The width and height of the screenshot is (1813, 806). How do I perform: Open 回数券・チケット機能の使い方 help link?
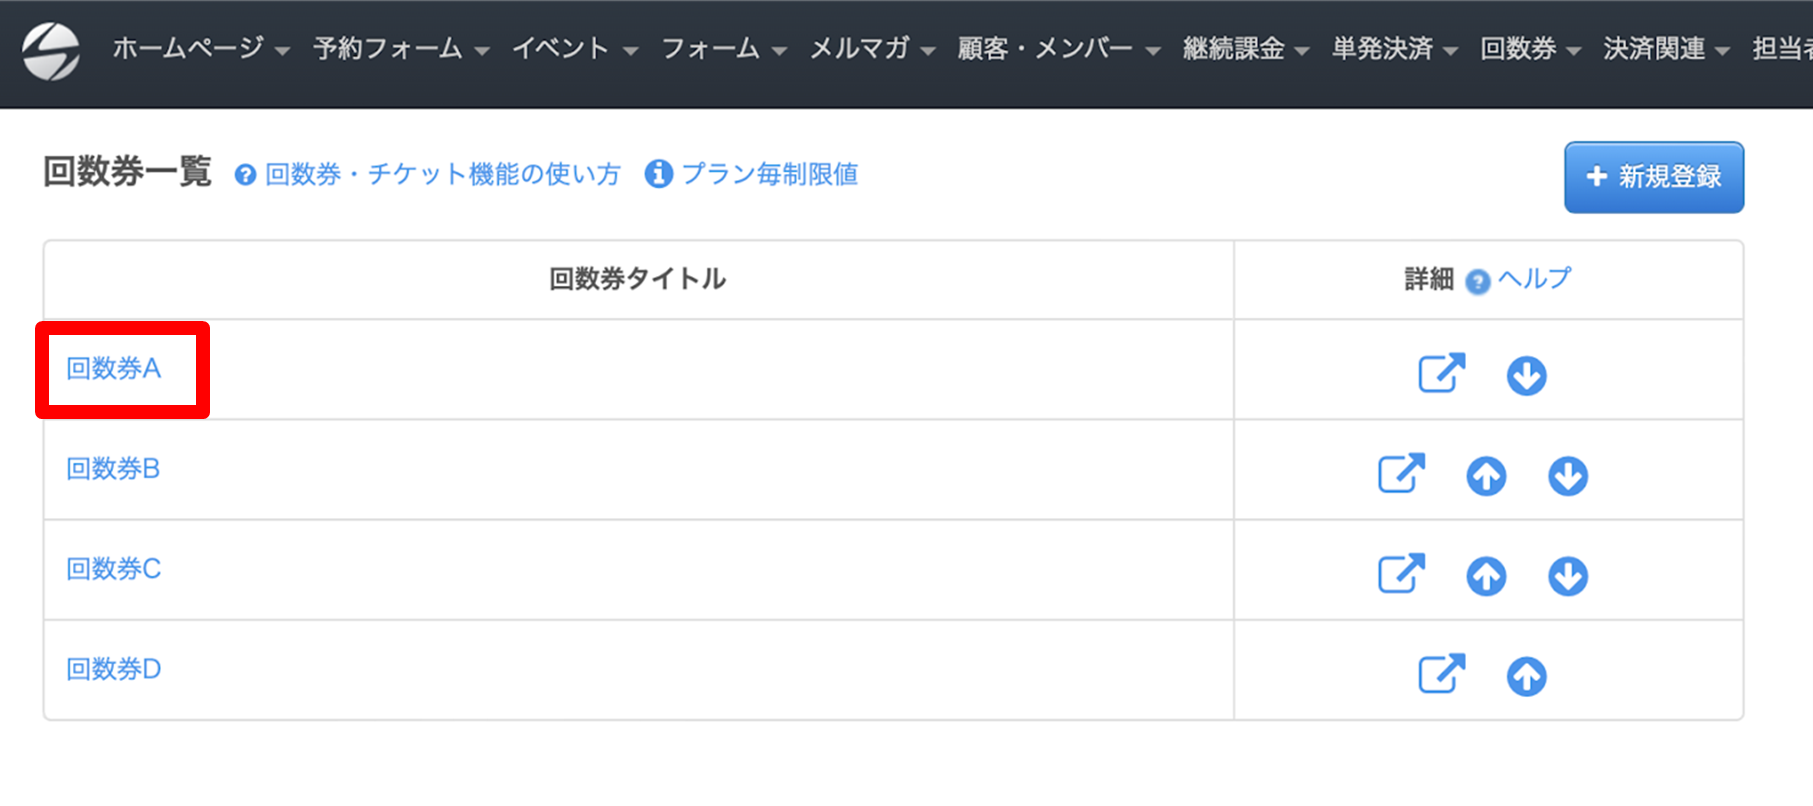[428, 175]
